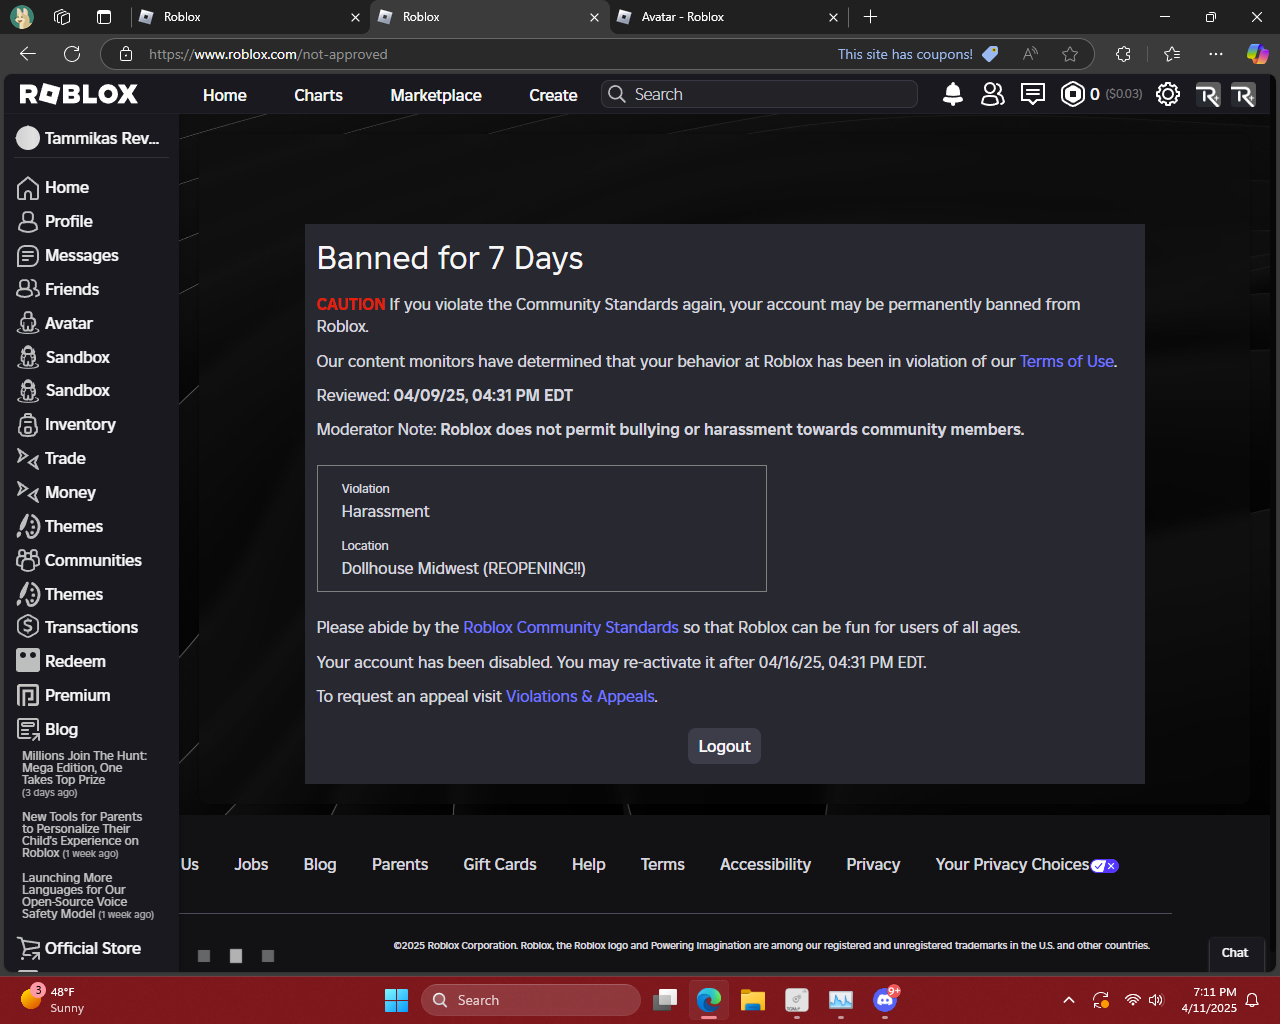Open the Privacy footer link
Screen dimensions: 1280x1024
pos(873,865)
